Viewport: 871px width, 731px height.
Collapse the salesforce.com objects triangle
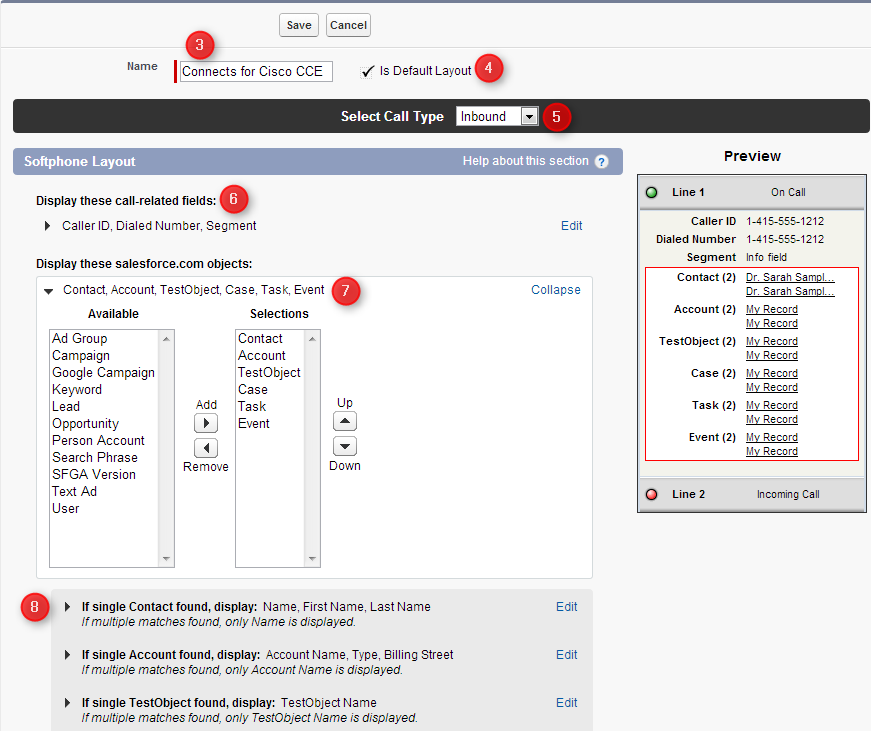click(x=49, y=291)
